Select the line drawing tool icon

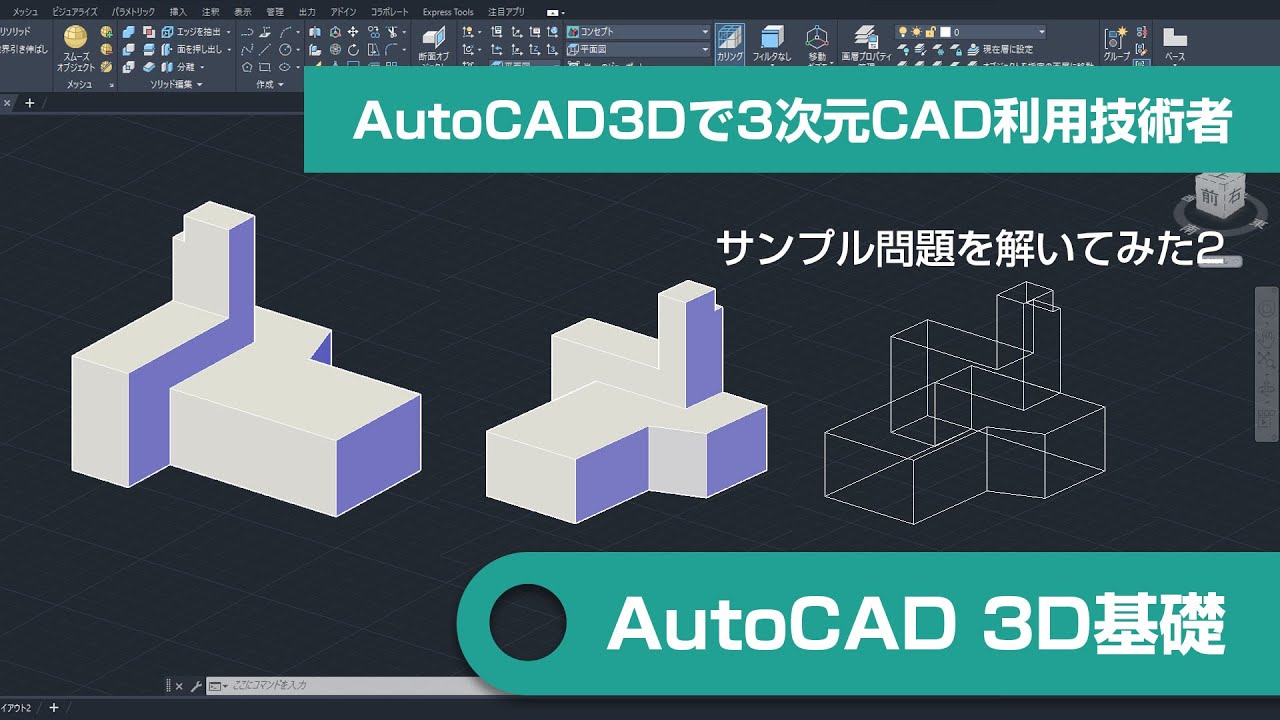coord(265,49)
